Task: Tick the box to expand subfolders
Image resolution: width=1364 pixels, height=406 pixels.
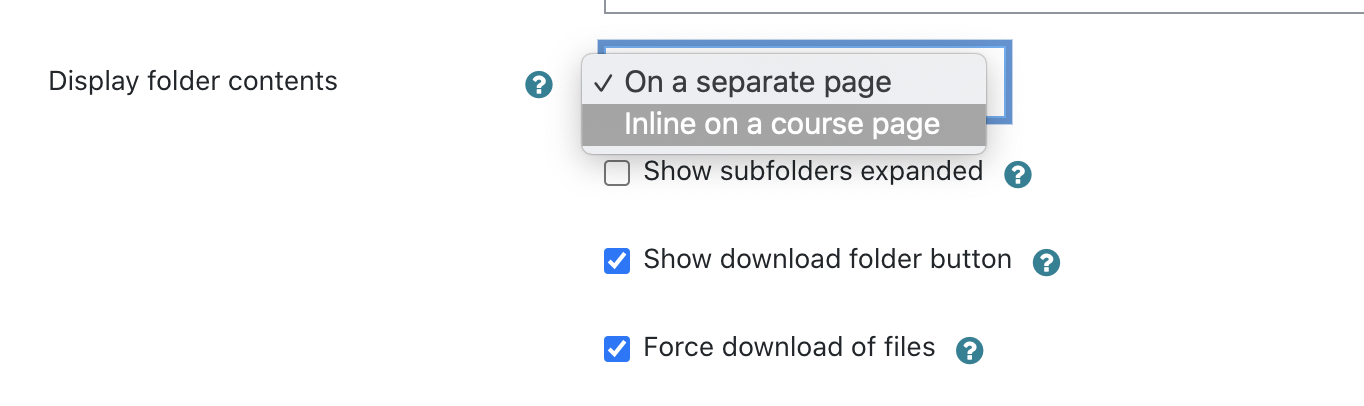Action: pyautogui.click(x=617, y=174)
